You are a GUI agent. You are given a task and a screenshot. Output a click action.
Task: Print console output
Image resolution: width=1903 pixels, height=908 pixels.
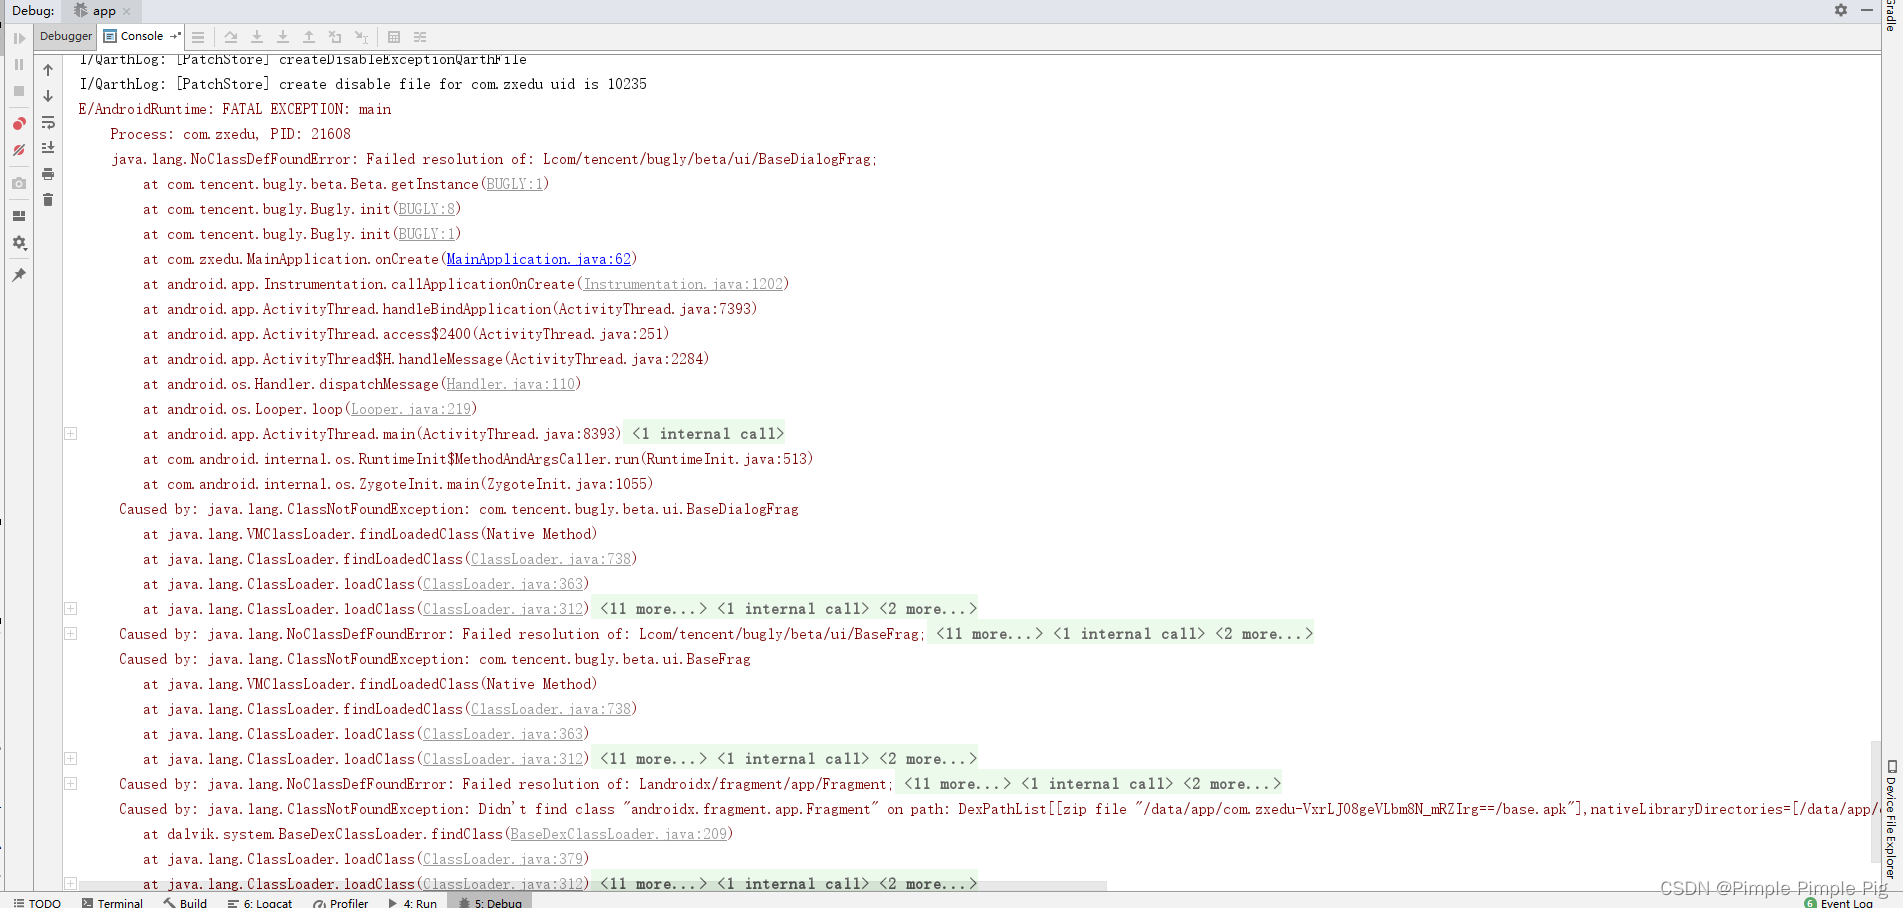[48, 174]
